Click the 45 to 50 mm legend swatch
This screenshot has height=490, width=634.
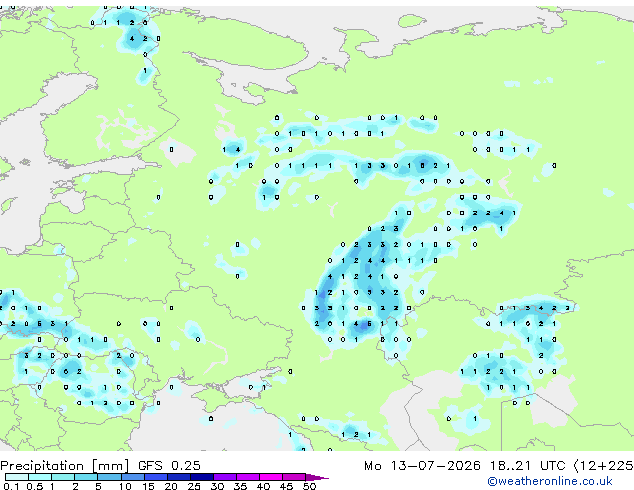pos(294,477)
